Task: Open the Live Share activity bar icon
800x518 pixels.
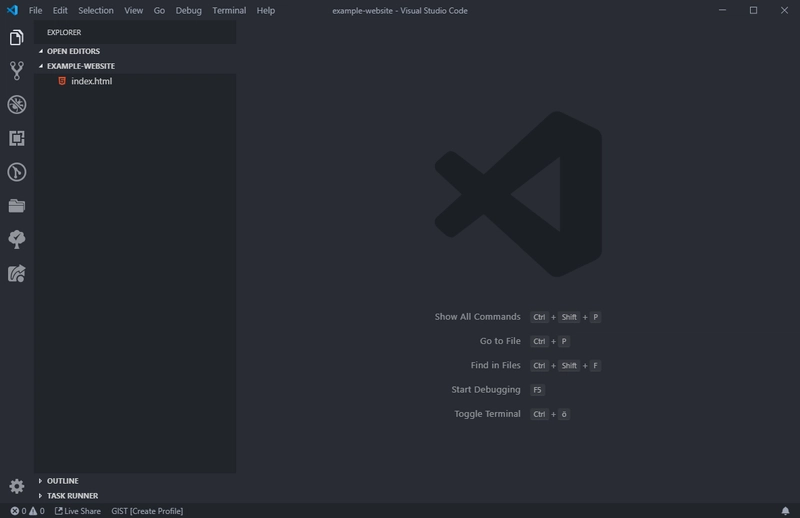Action: [x=16, y=273]
